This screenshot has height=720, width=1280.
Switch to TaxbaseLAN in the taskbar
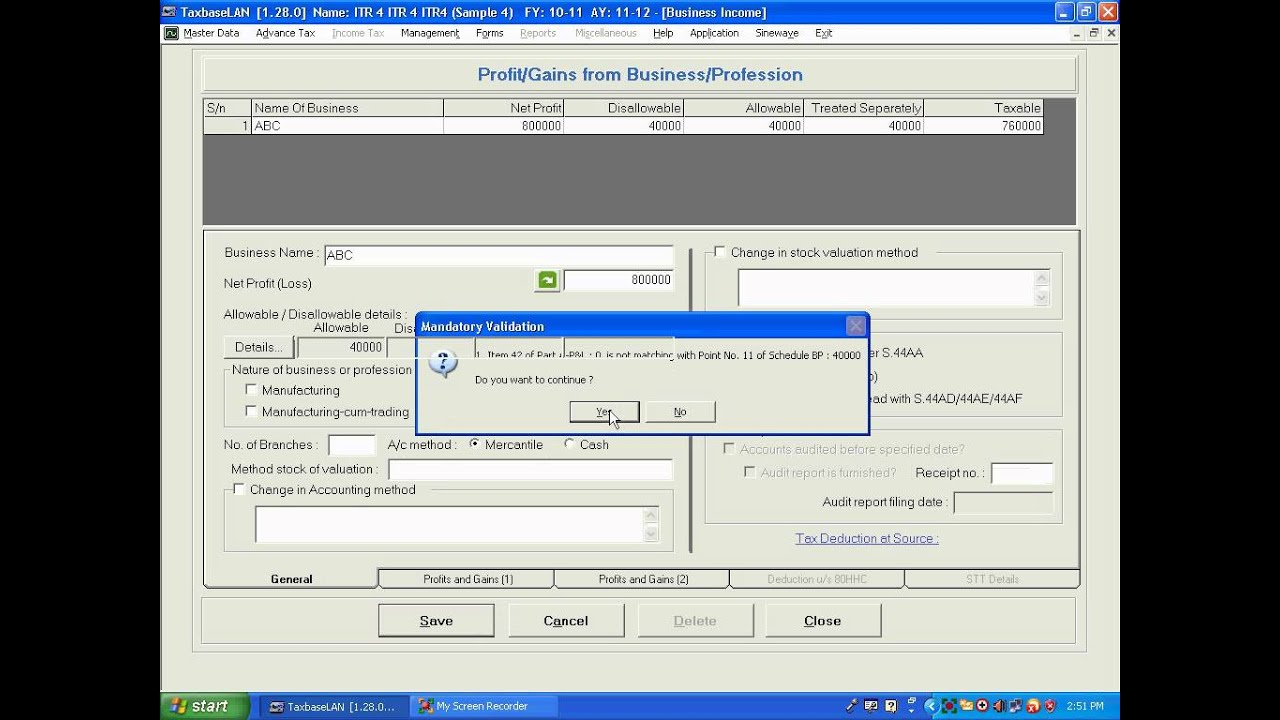click(334, 706)
